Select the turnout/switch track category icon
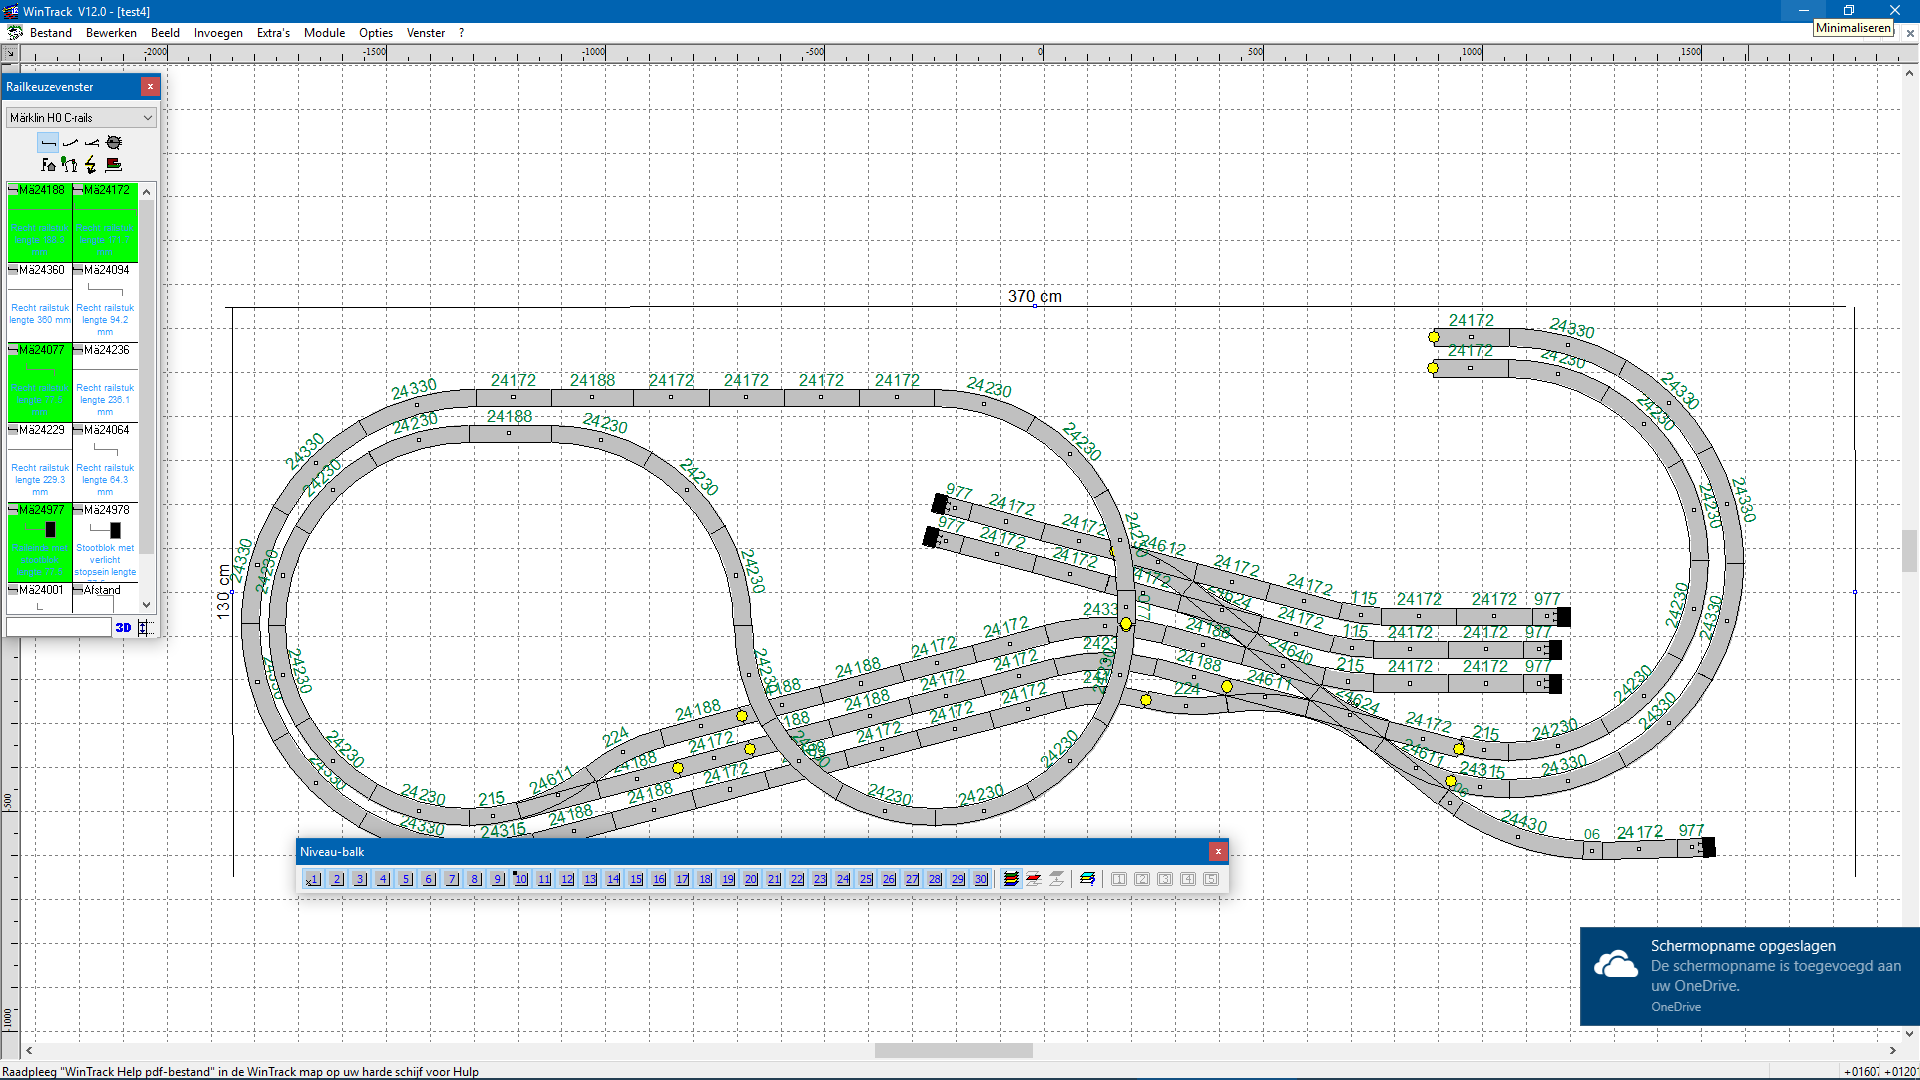The image size is (1920, 1080). click(92, 143)
